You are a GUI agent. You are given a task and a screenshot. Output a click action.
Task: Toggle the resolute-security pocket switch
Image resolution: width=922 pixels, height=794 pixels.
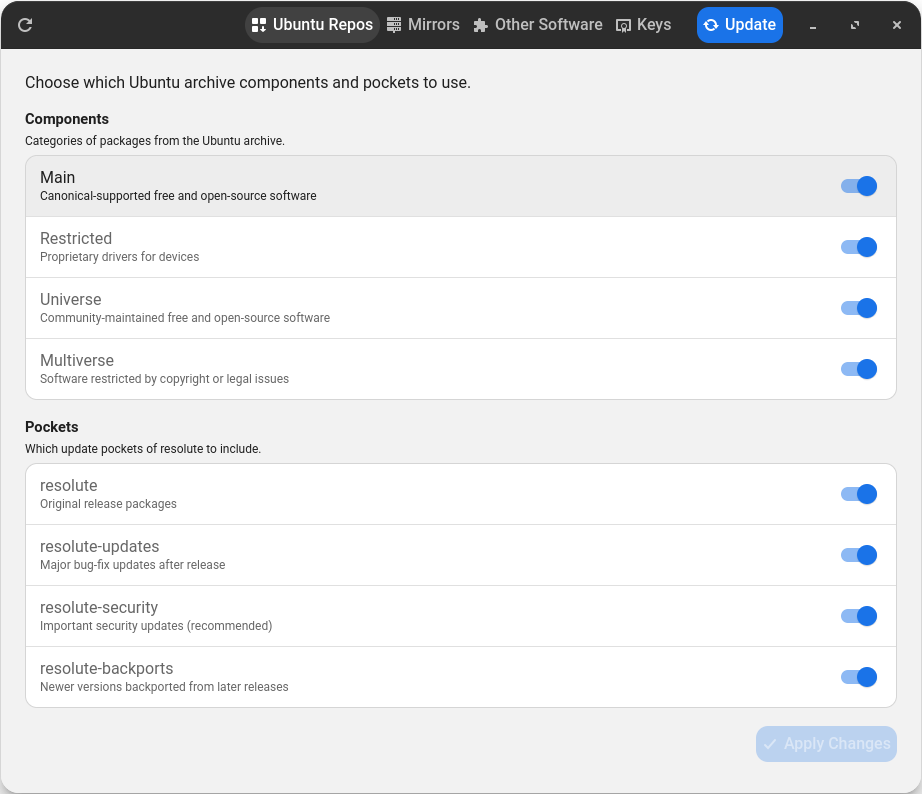coord(858,616)
